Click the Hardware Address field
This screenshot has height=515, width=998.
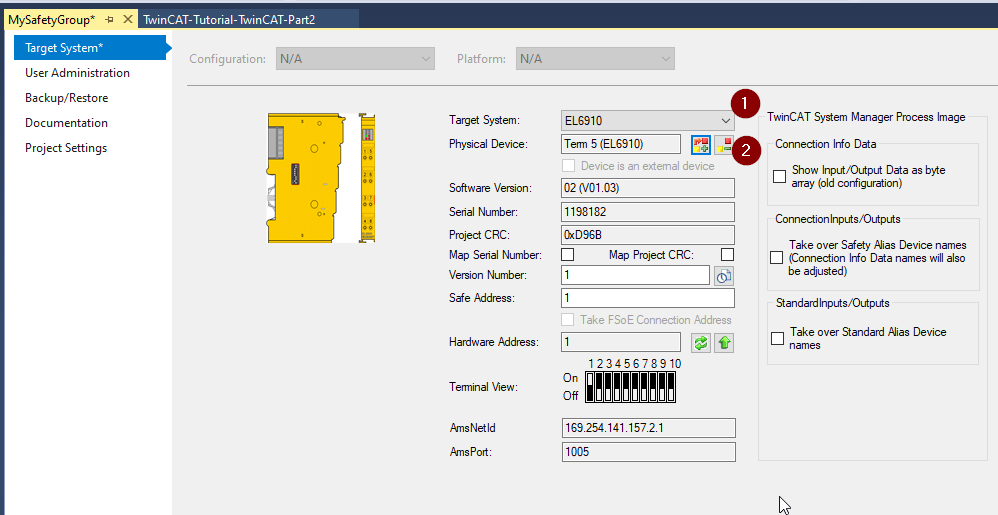pyautogui.click(x=621, y=342)
